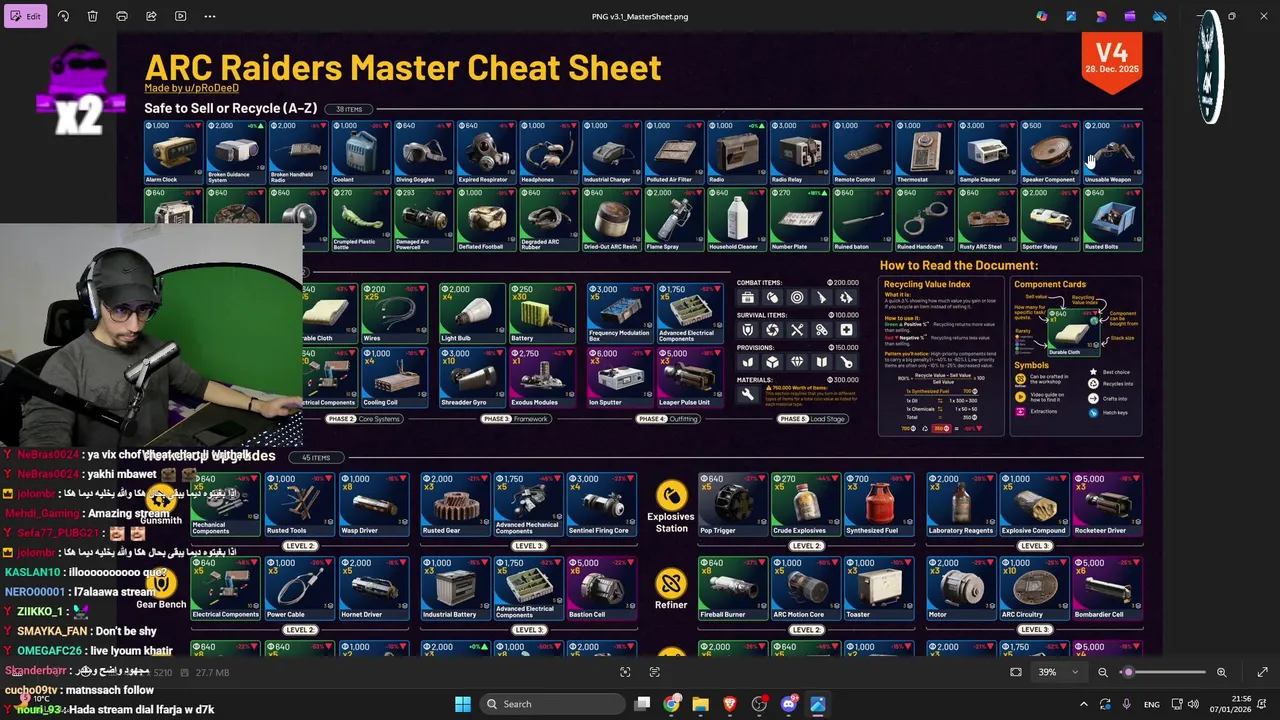Click the scan text icon in bottom bar
1280x720 pixels.
(x=655, y=672)
